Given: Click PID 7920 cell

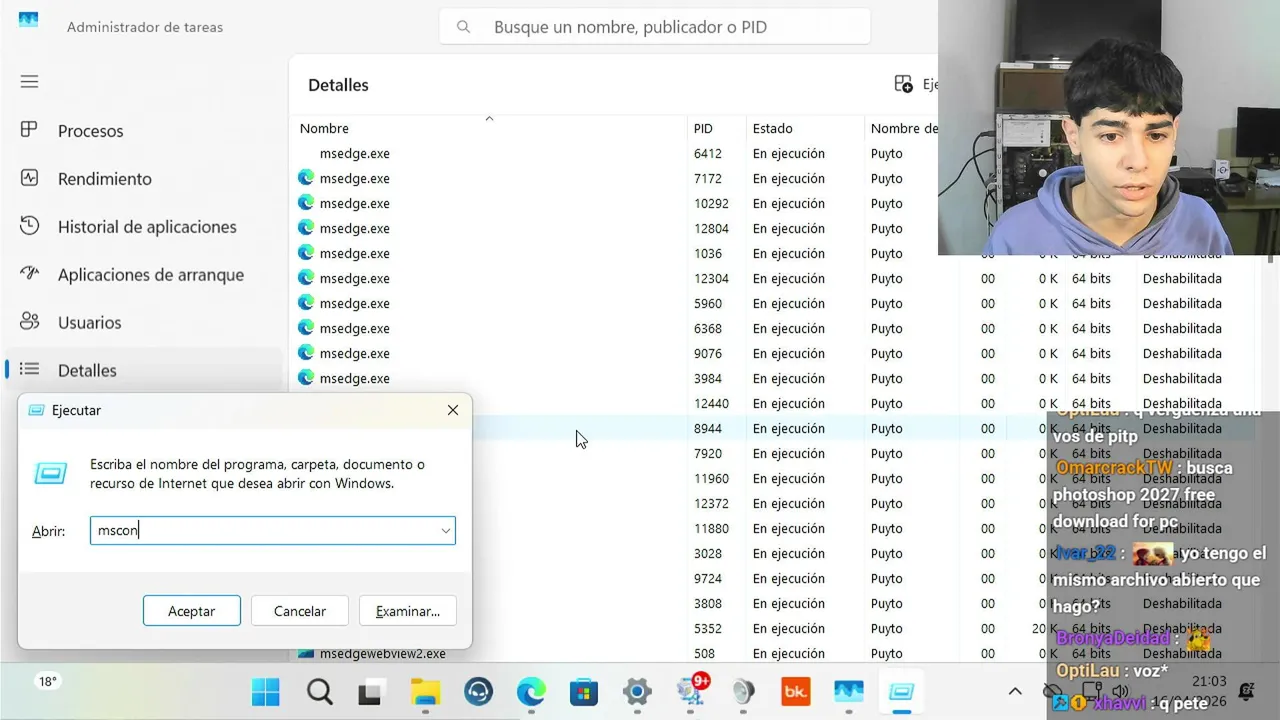Looking at the screenshot, I should (708, 453).
